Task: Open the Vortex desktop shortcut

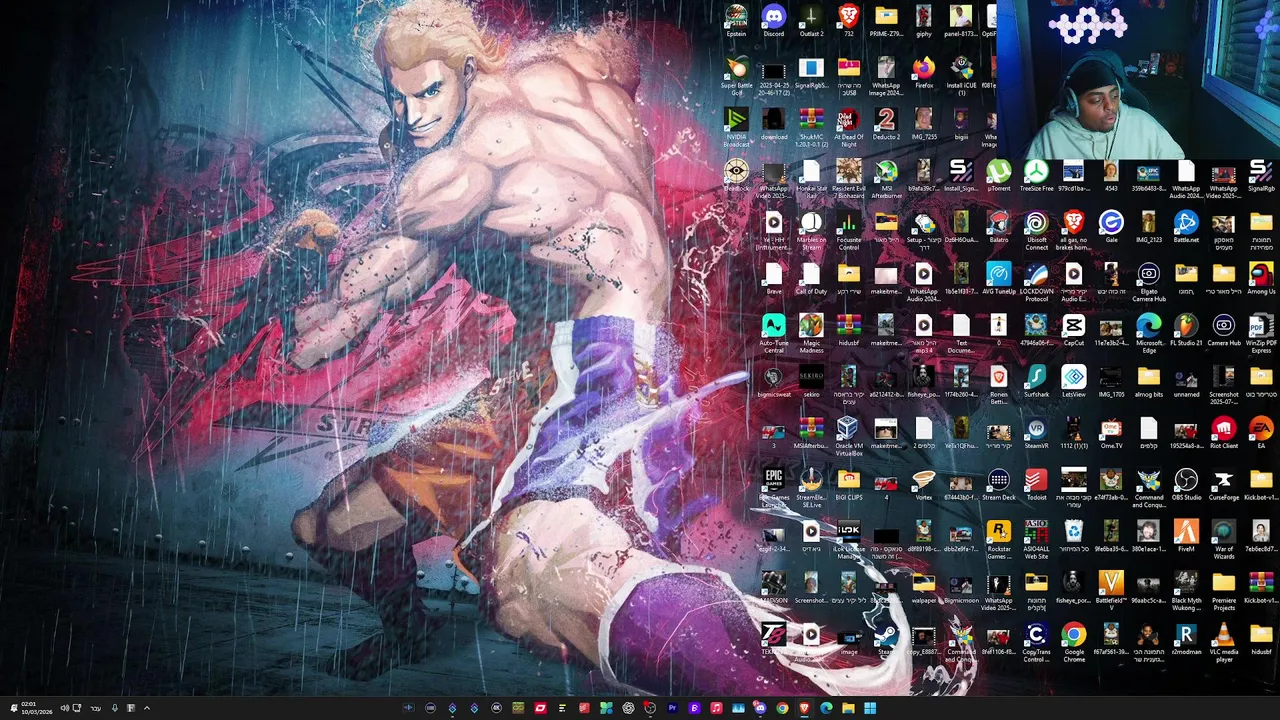Action: pyautogui.click(x=924, y=485)
